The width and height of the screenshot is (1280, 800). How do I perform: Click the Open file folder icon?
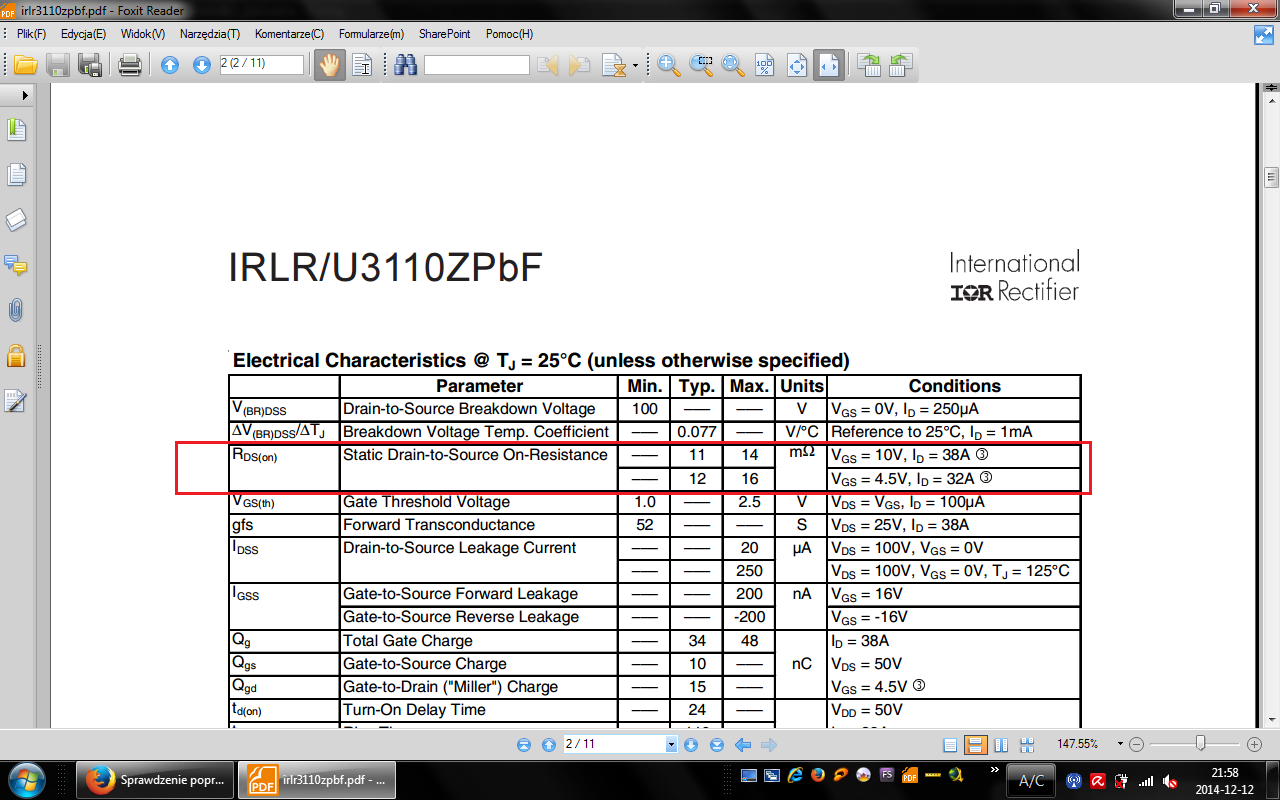[25, 66]
